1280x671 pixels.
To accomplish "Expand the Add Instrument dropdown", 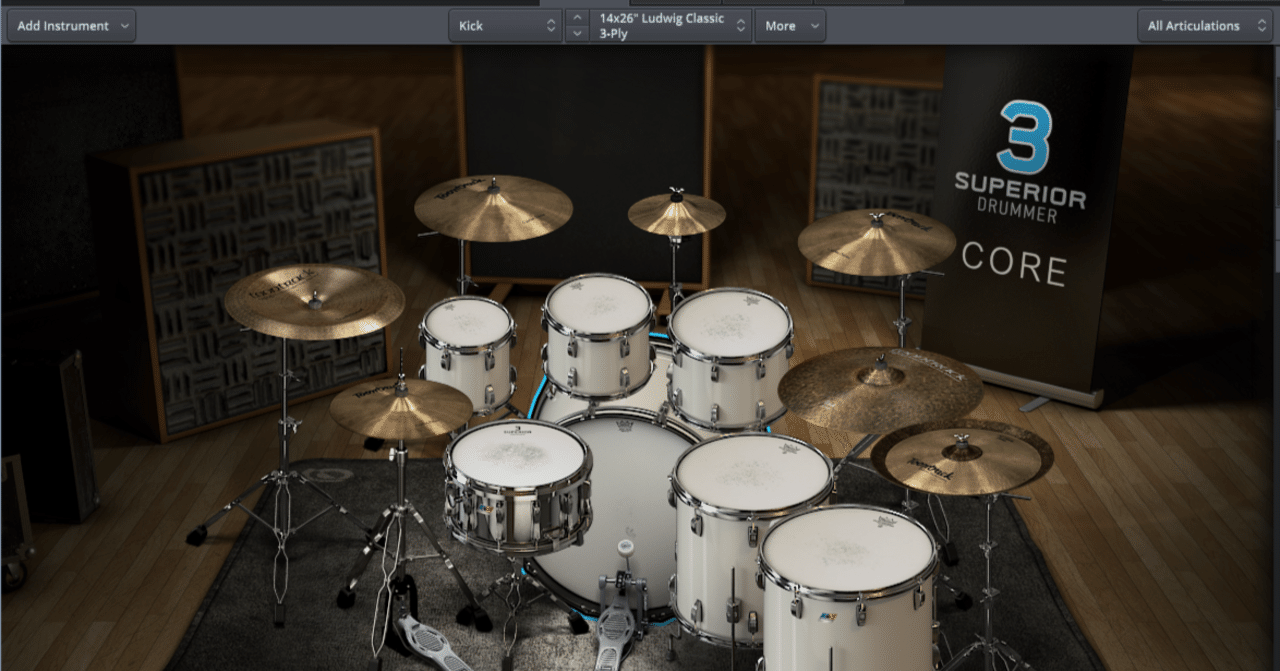I will pos(123,26).
